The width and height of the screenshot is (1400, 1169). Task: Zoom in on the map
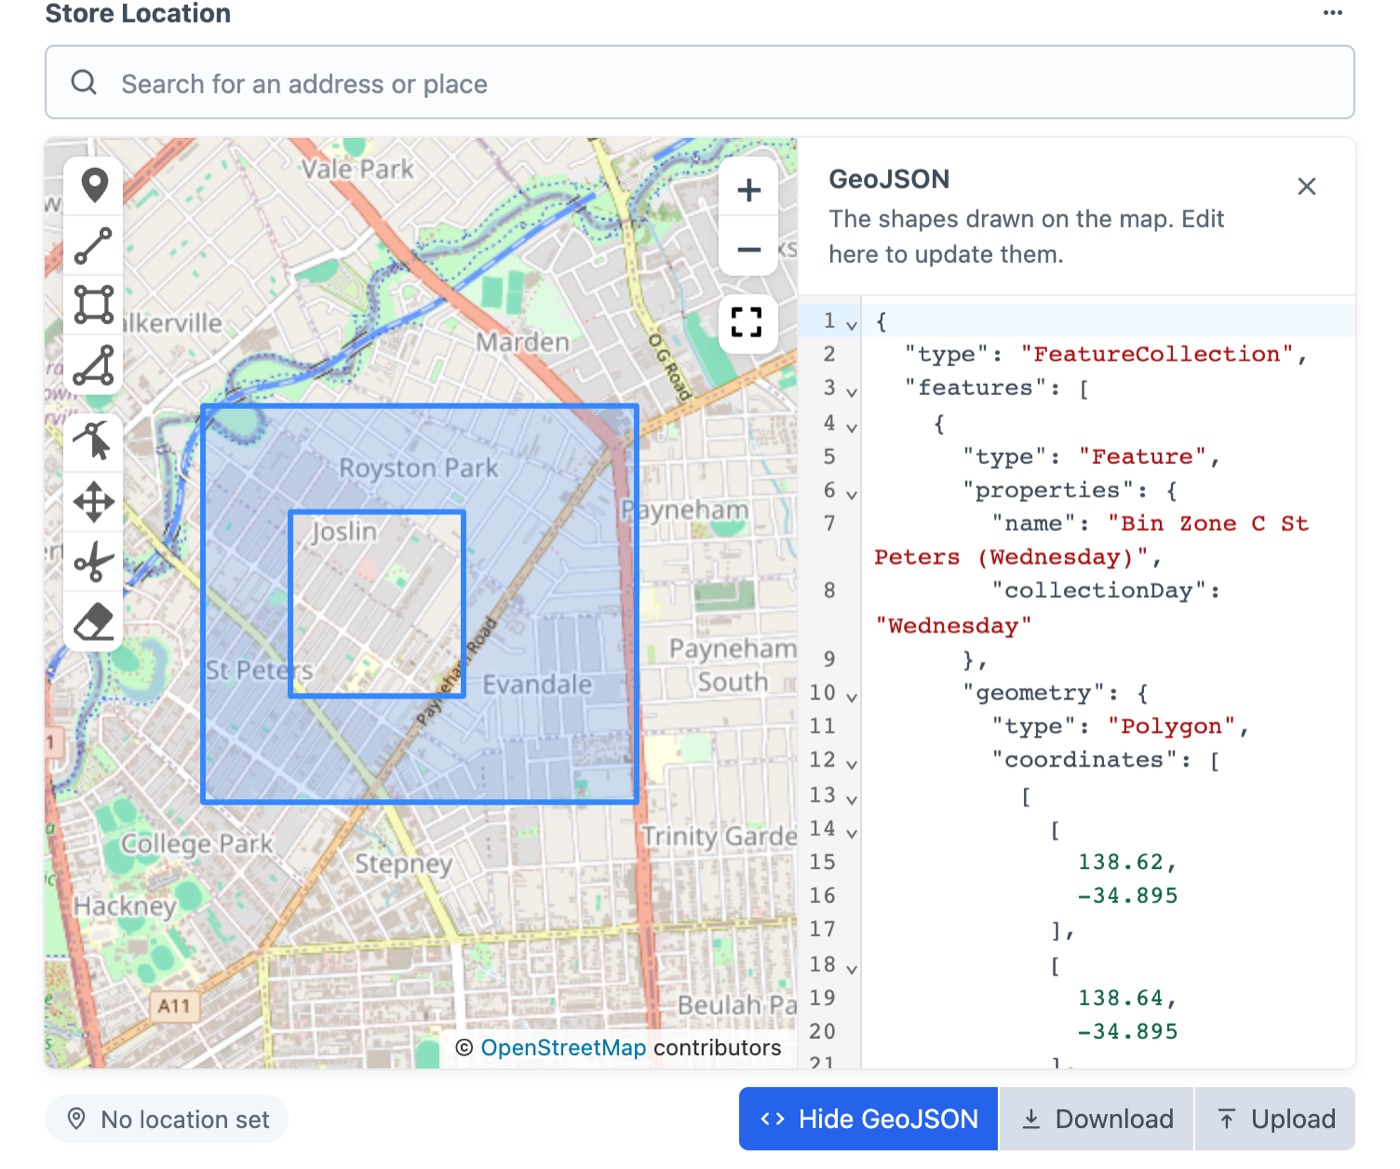point(749,190)
